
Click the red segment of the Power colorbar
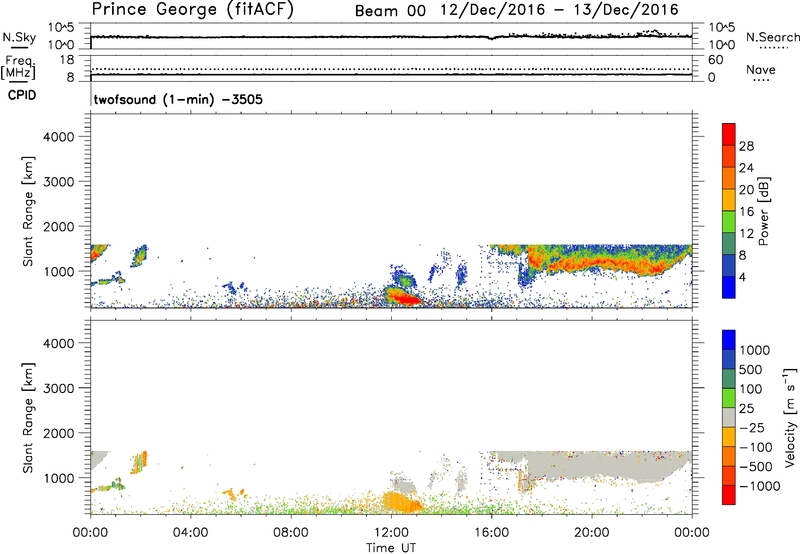pyautogui.click(x=729, y=135)
